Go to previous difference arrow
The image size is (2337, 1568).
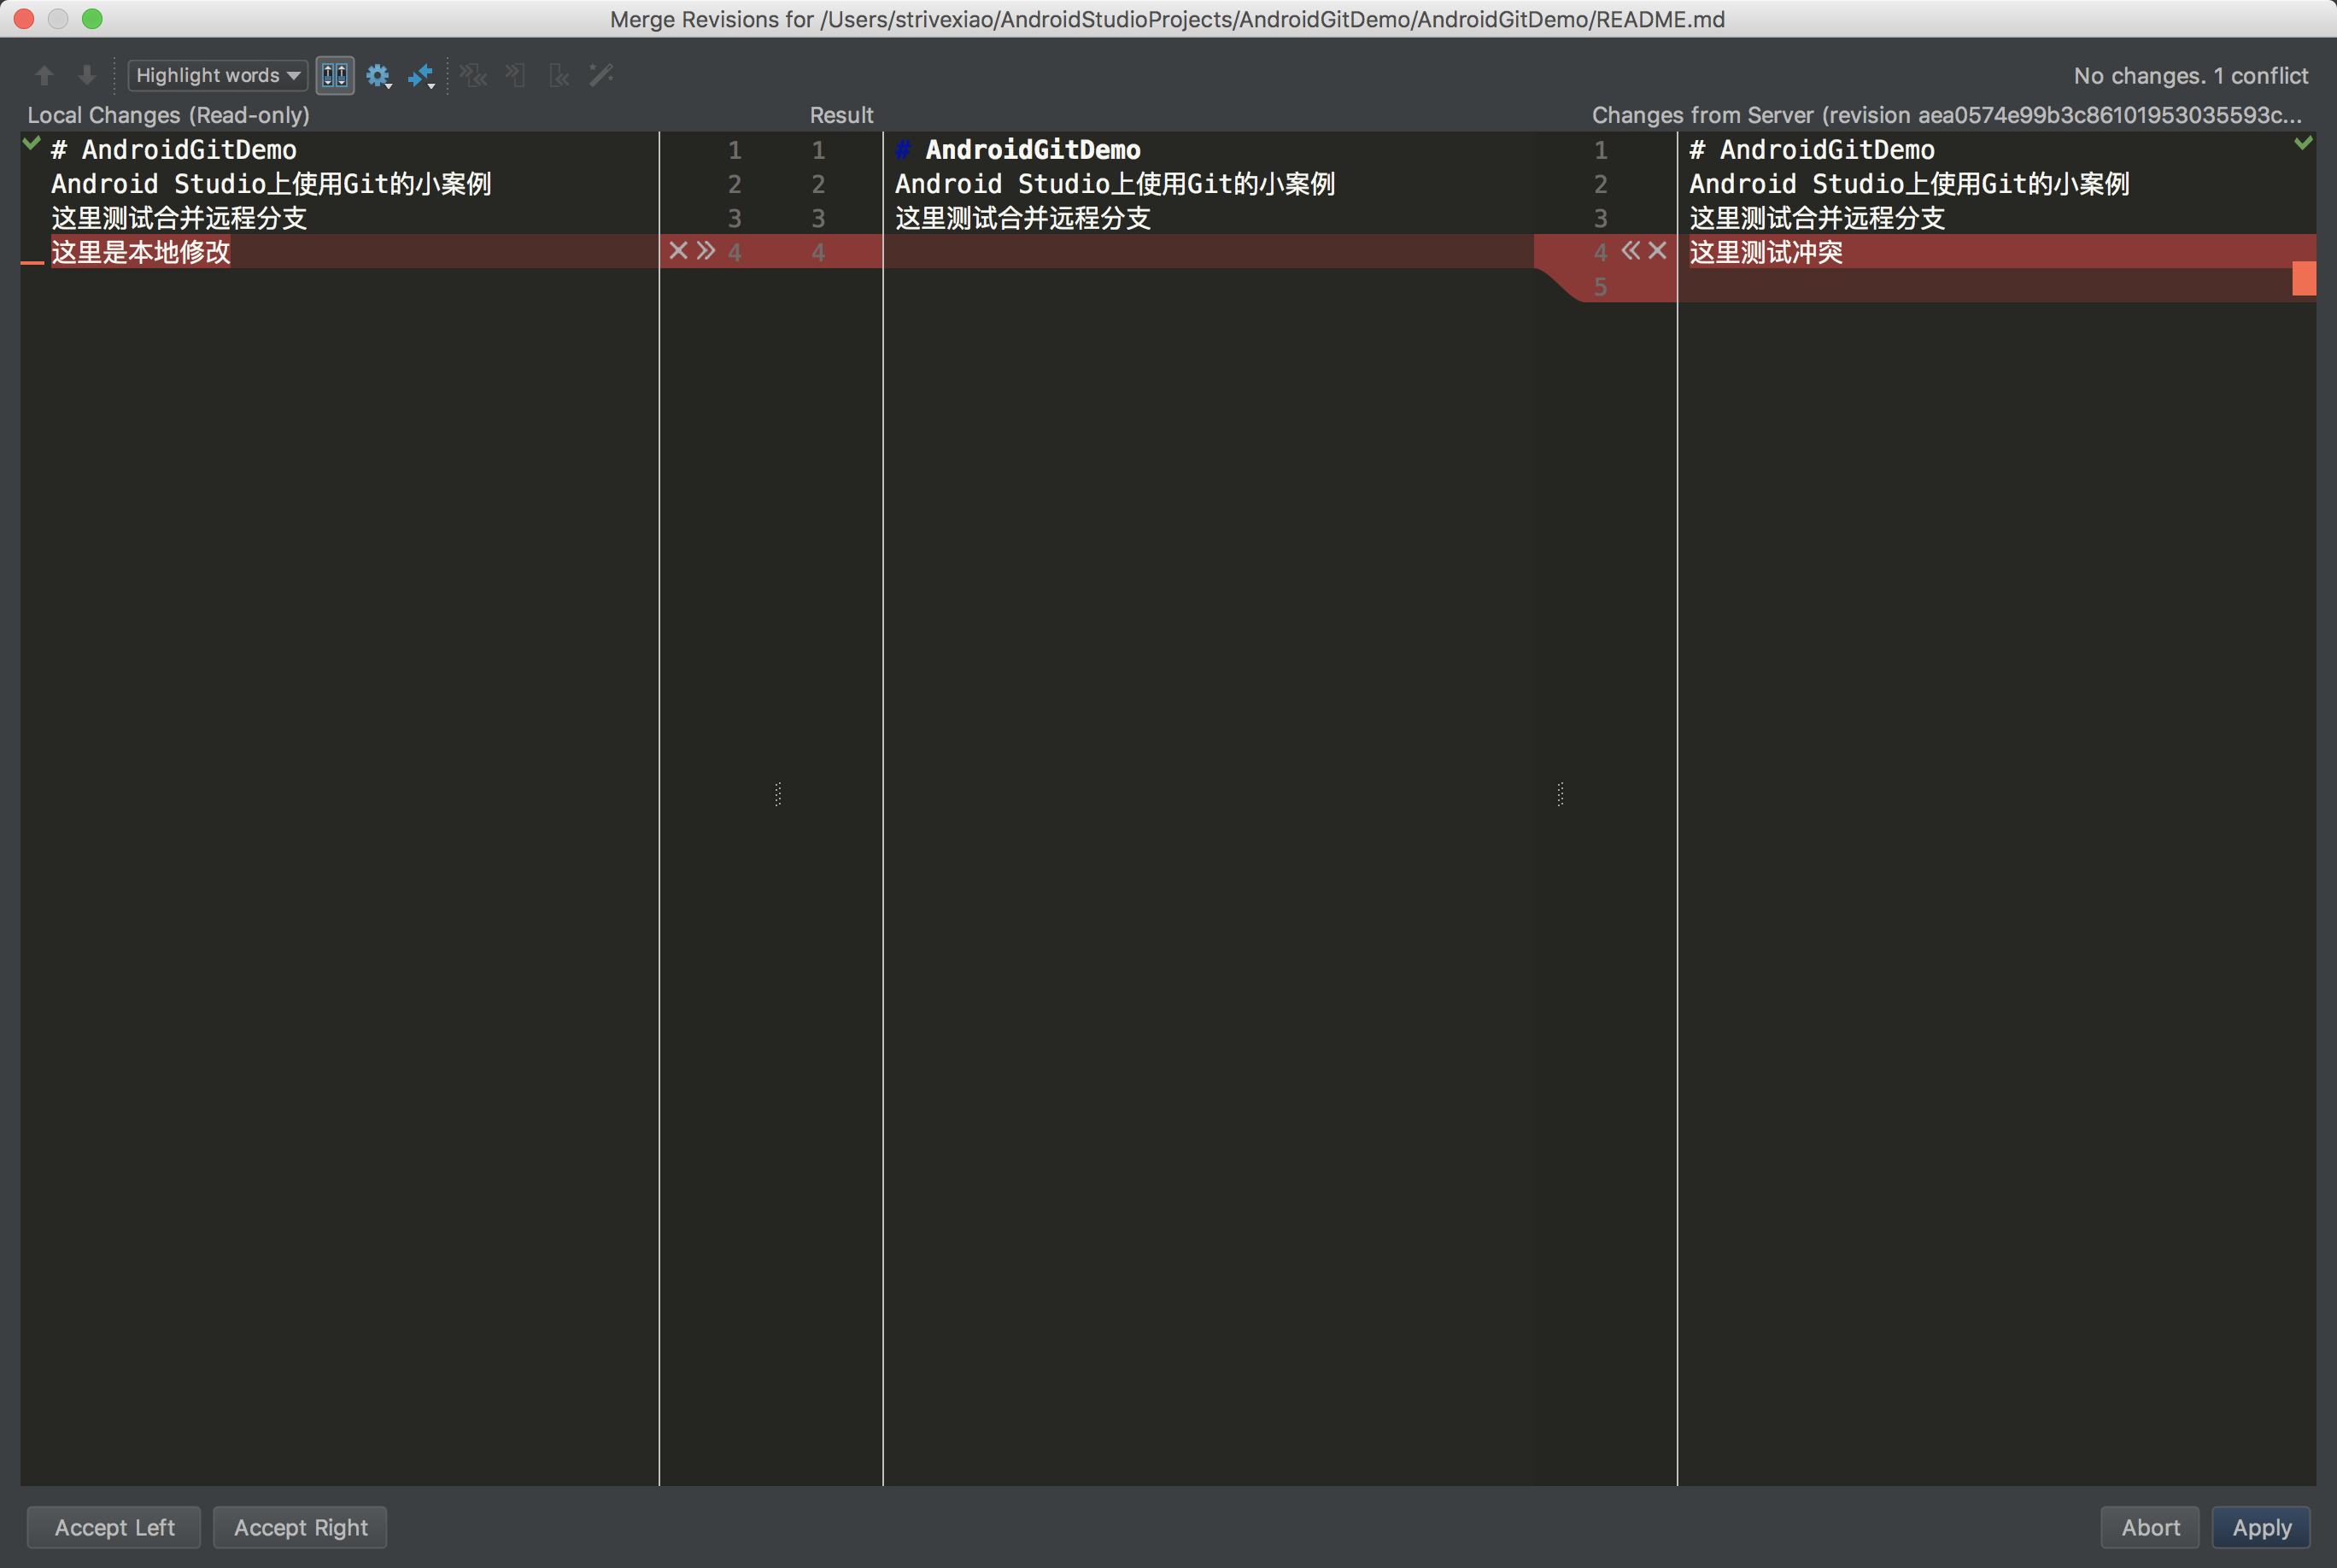point(44,75)
